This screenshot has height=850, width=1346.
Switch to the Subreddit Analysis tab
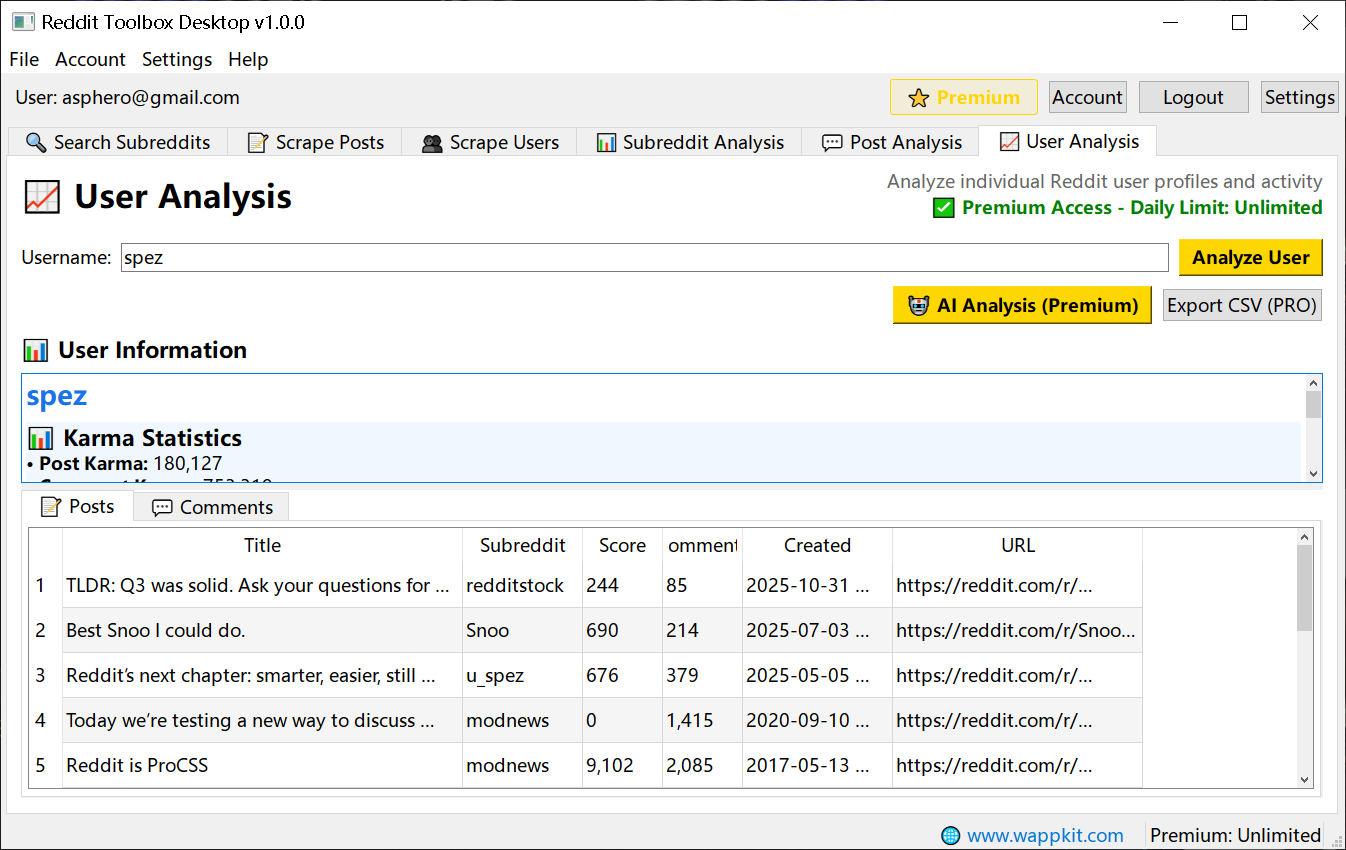[x=690, y=142]
